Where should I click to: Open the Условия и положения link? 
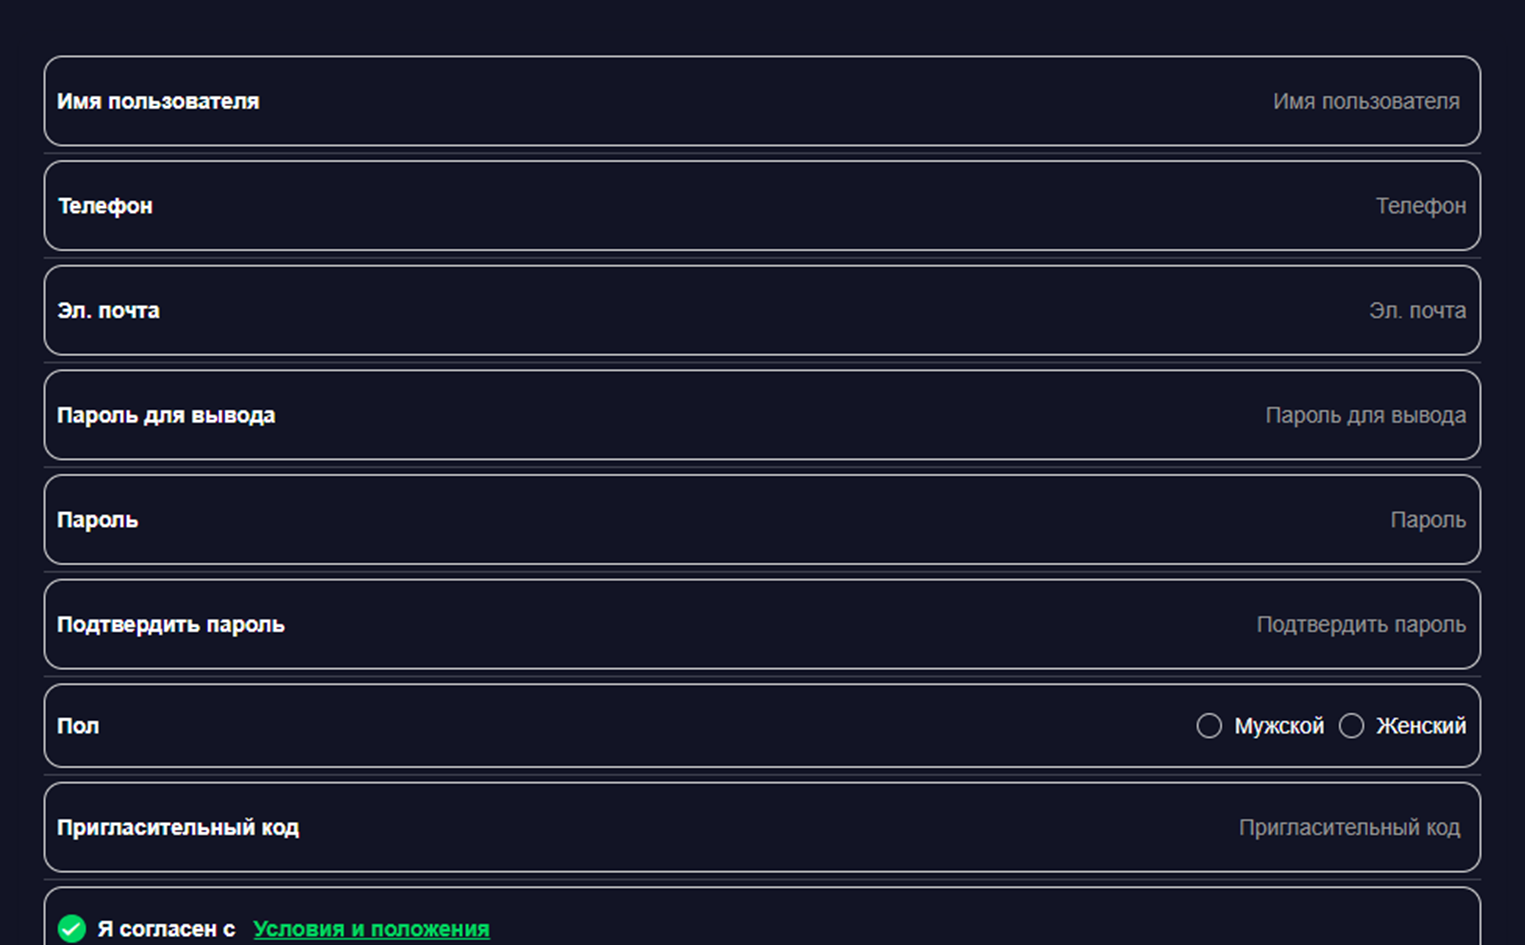[371, 929]
